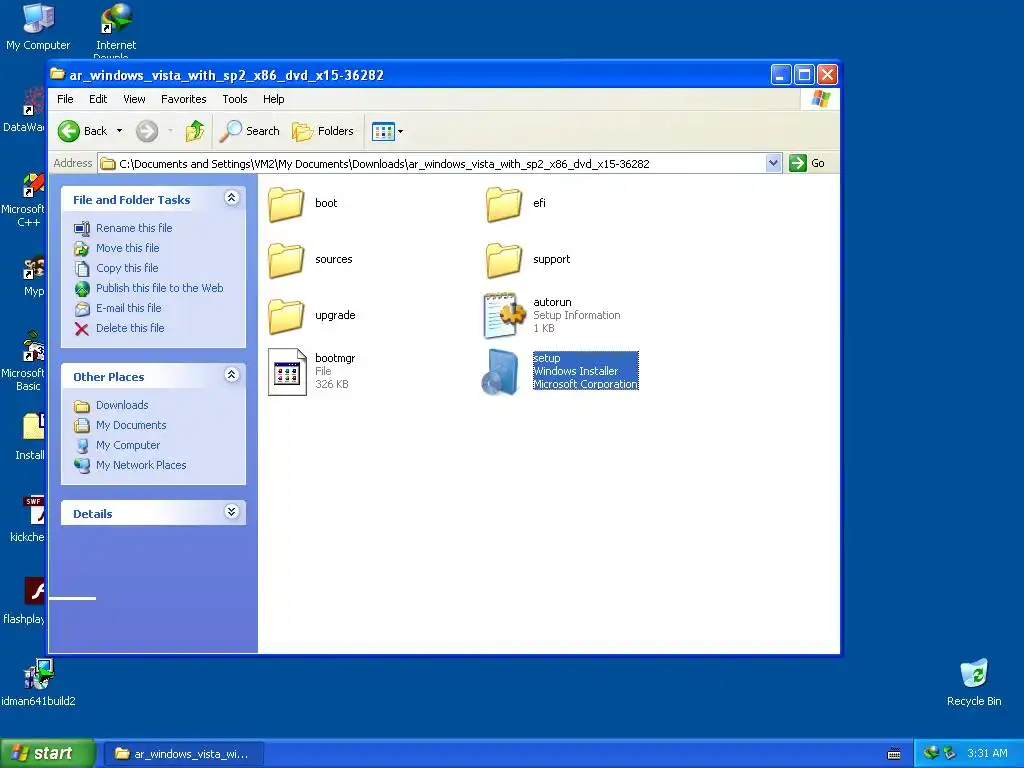The width and height of the screenshot is (1024, 768).
Task: Click the red X delete icon
Action: (82, 328)
